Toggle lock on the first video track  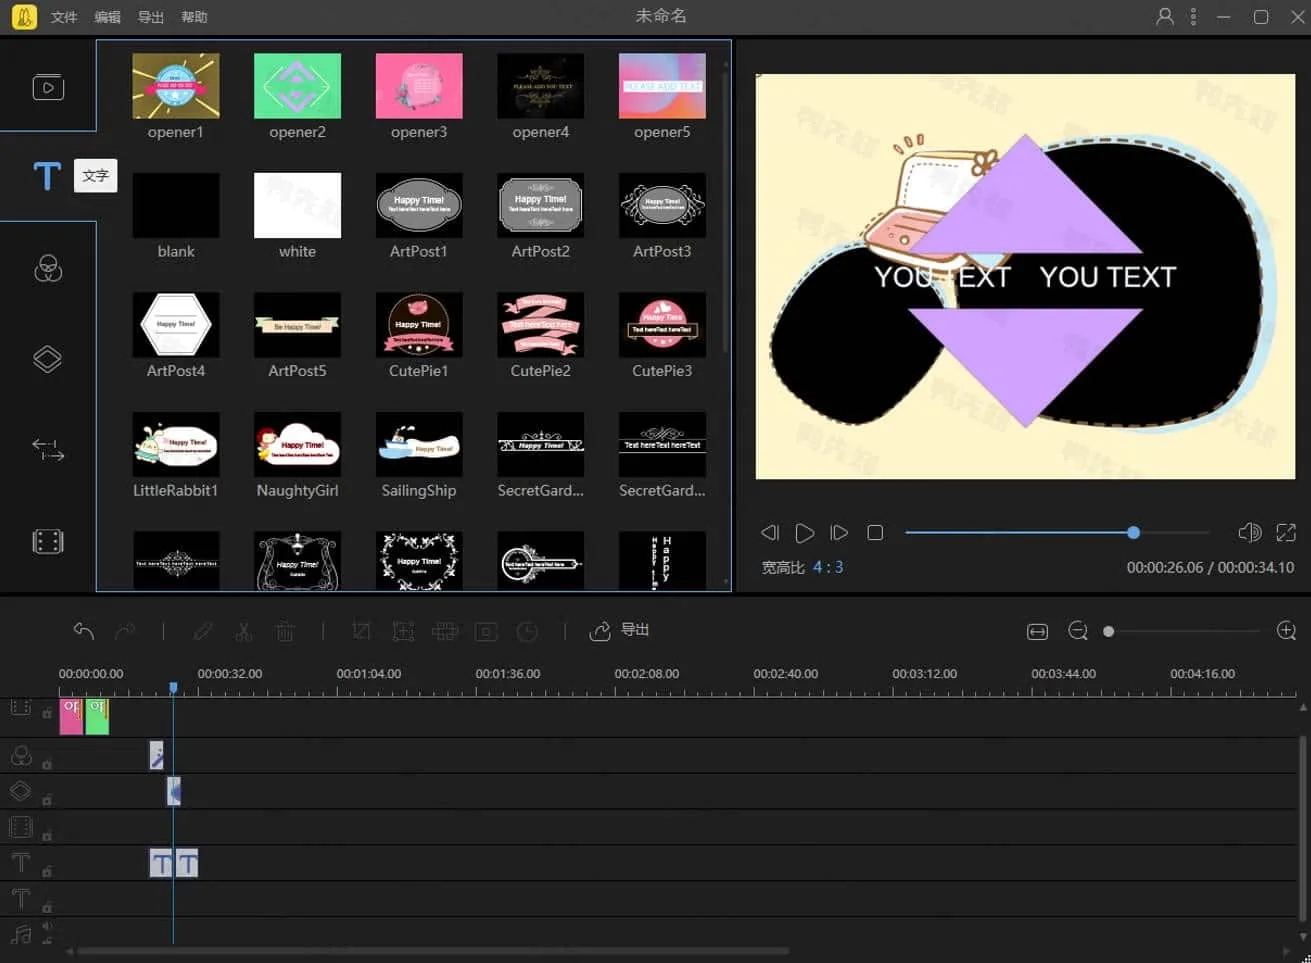pos(47,713)
